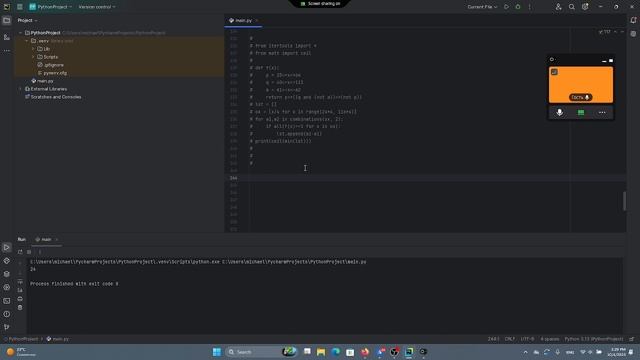Select pyvenv.cfg file in project tree
Image resolution: width=640 pixels, height=360 pixels.
point(52,73)
